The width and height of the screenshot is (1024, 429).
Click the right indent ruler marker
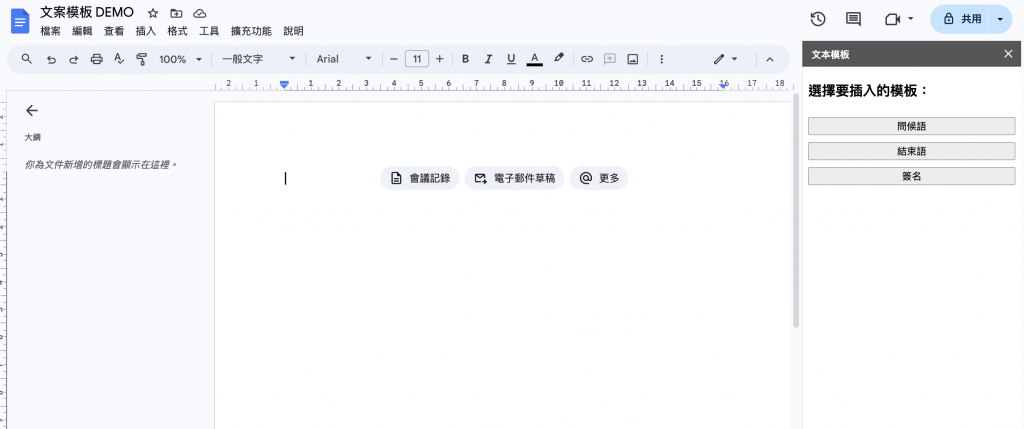coord(722,86)
